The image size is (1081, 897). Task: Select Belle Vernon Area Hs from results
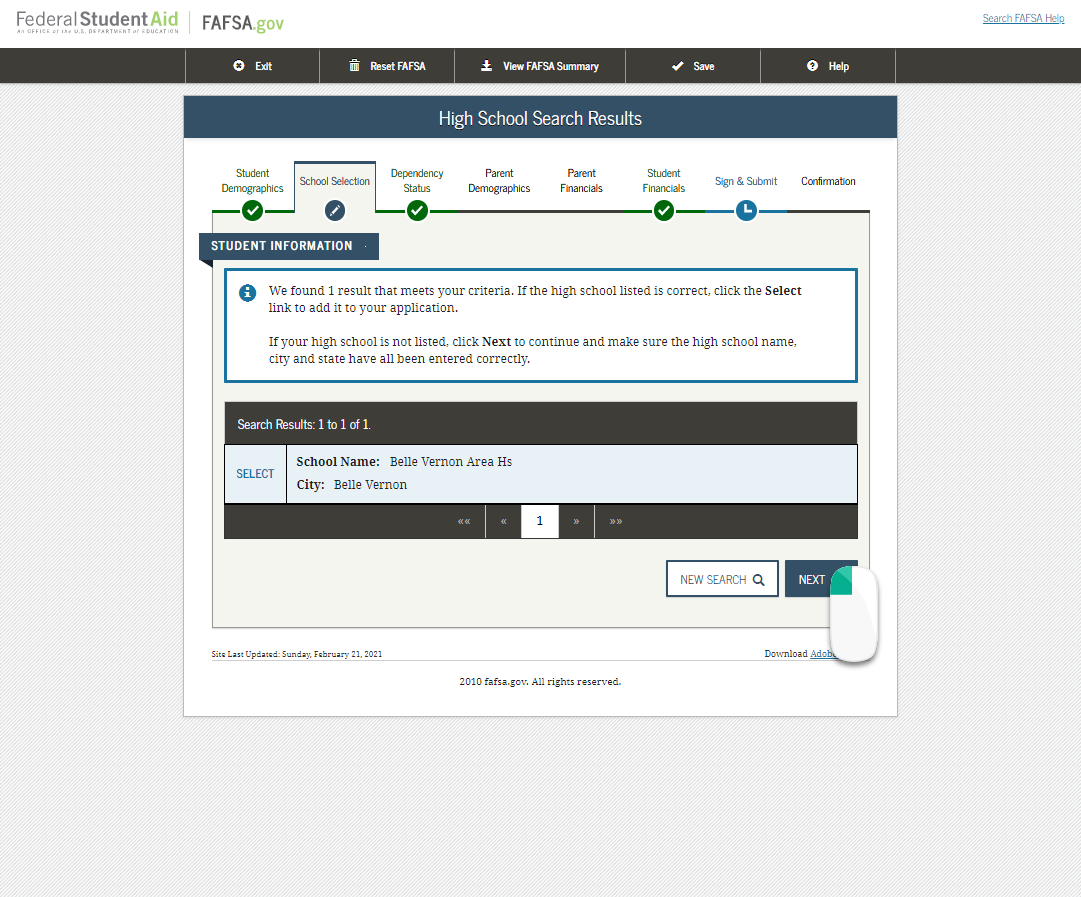255,473
